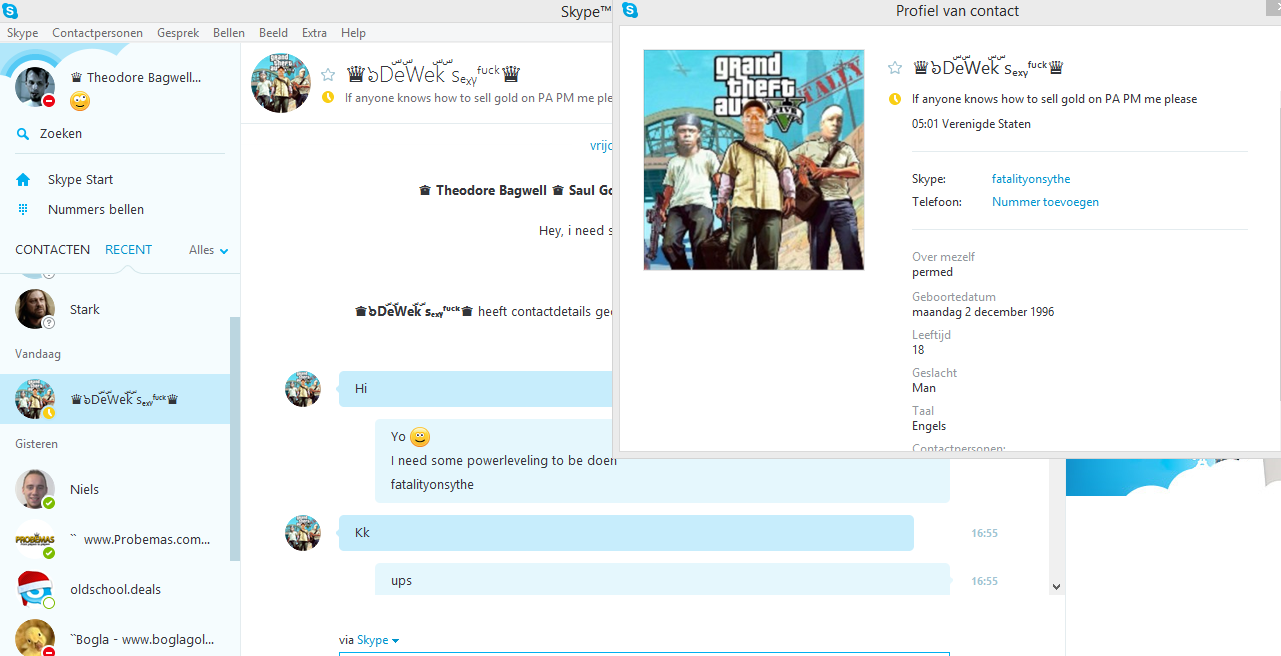Screen dimensions: 1281x656
Task: Toggle favorite star in profile window
Action: (895, 68)
